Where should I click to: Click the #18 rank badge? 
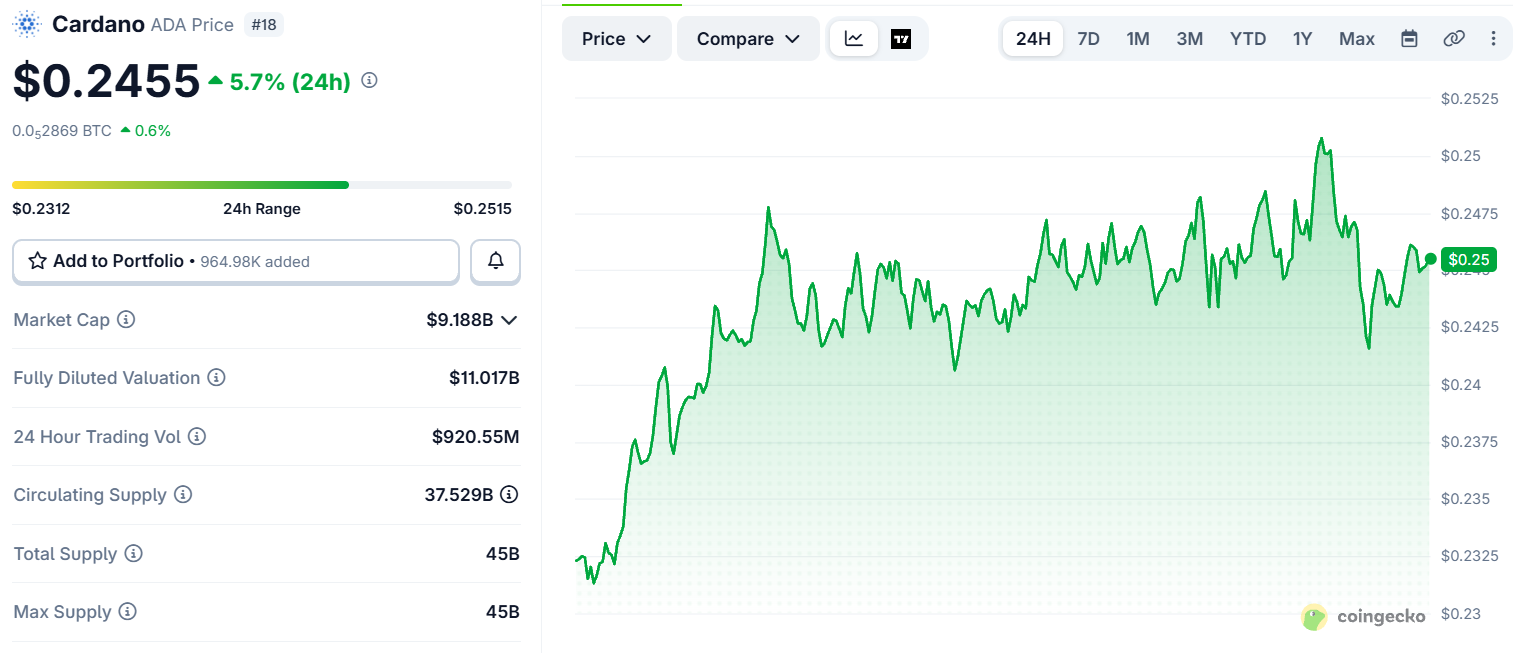[x=263, y=24]
